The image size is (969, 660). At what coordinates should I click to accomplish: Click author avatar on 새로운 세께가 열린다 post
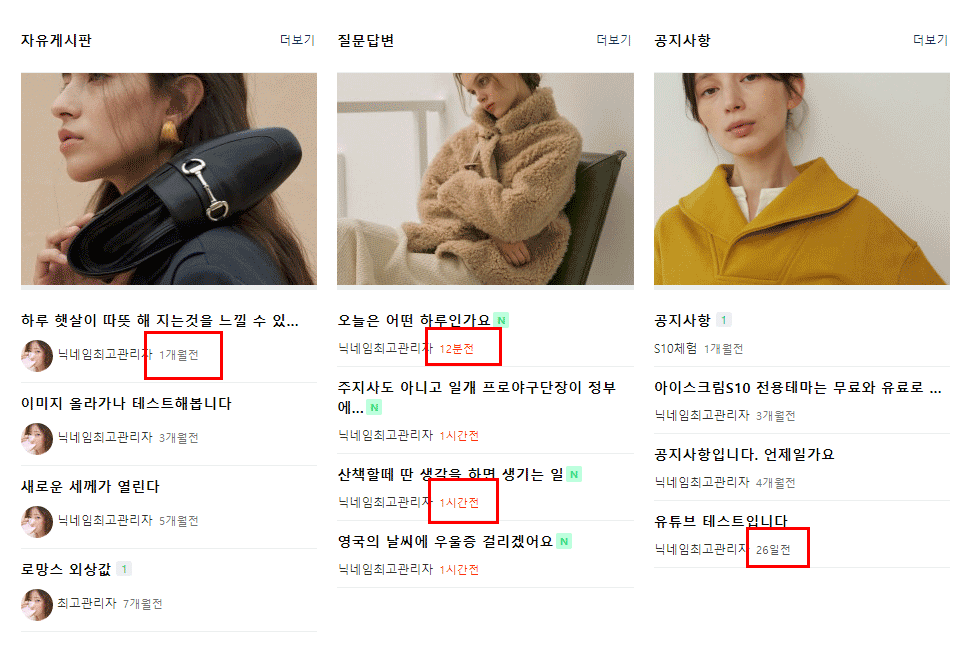point(37,522)
